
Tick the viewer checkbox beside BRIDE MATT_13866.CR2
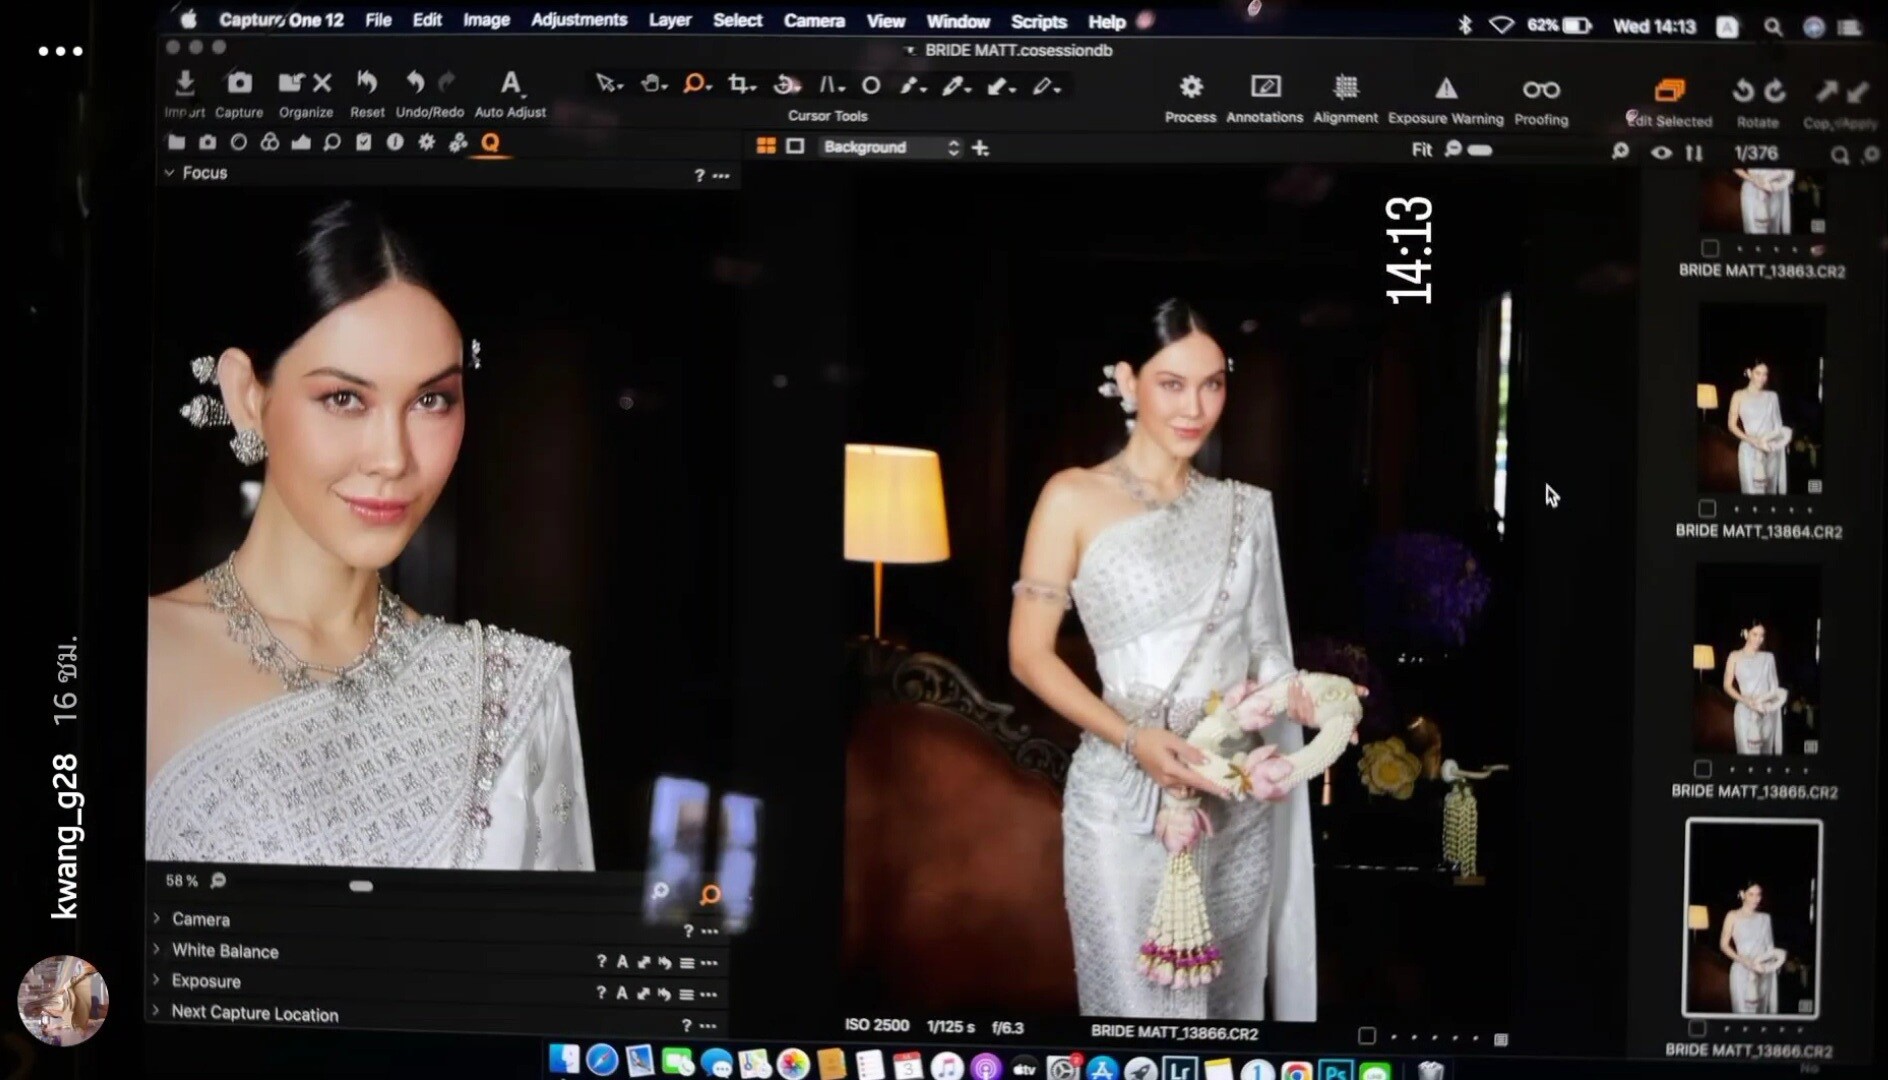[x=1367, y=1036]
